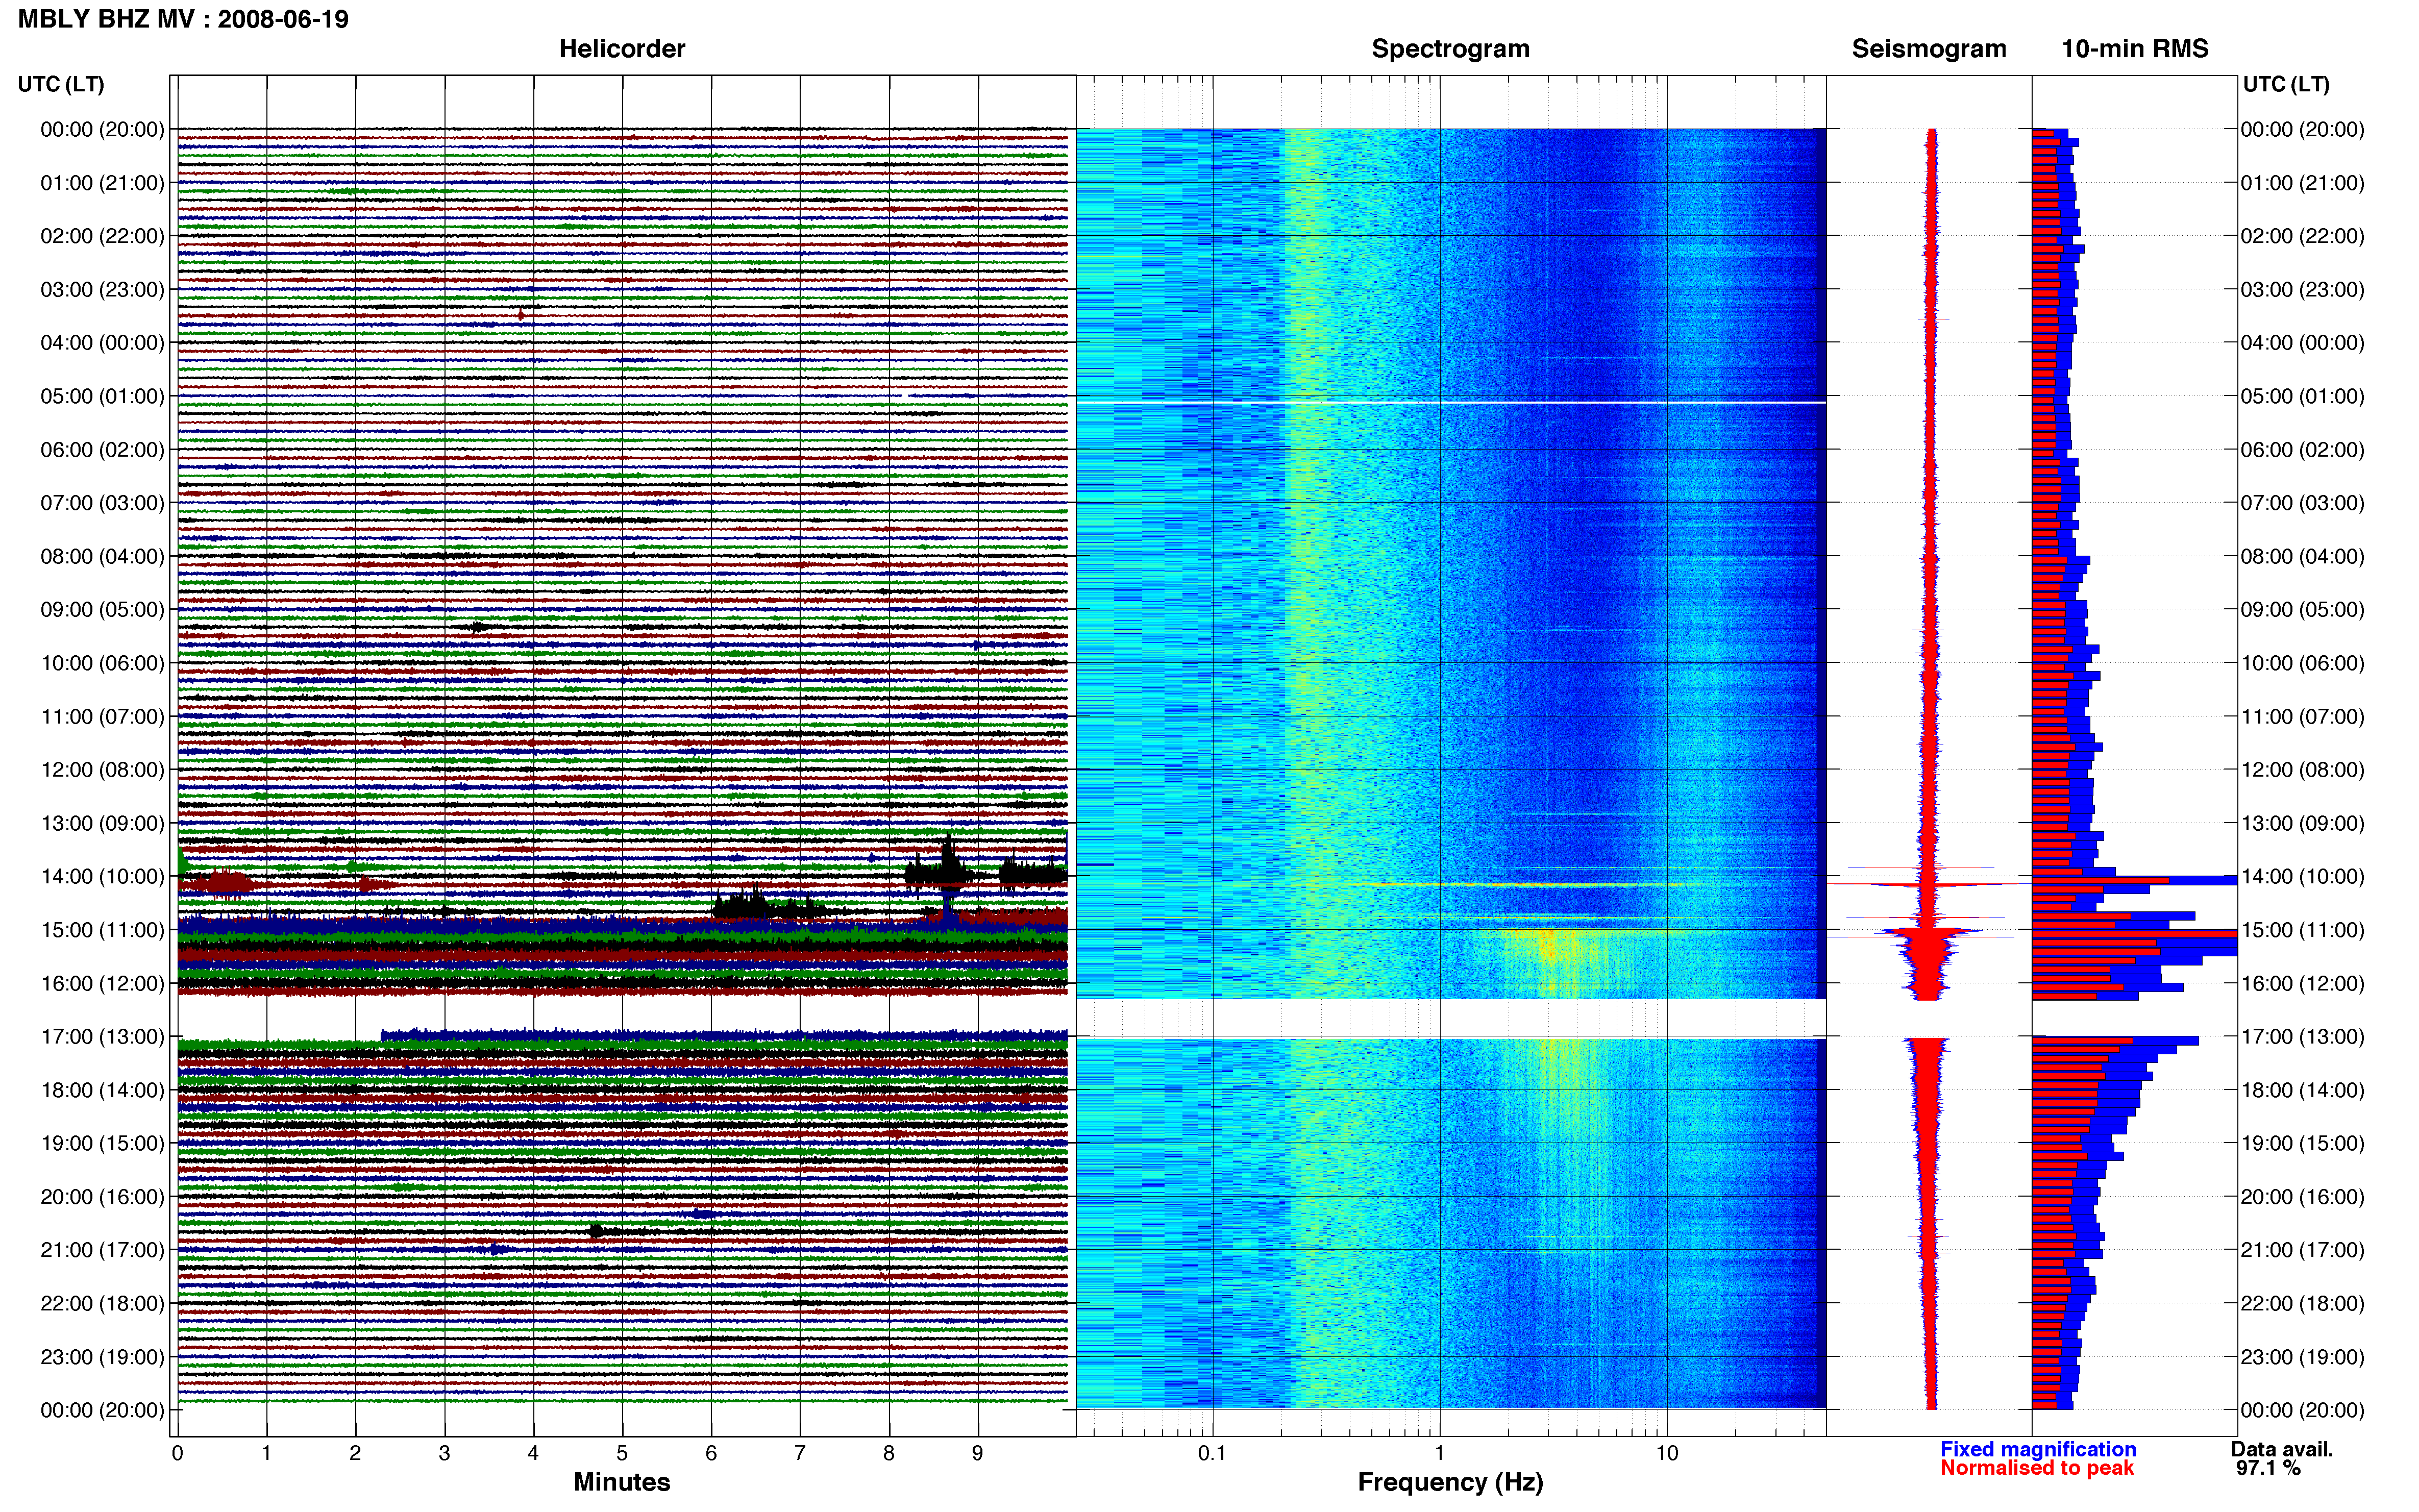Click the '5' tick on Minutes axis

pyautogui.click(x=622, y=1453)
